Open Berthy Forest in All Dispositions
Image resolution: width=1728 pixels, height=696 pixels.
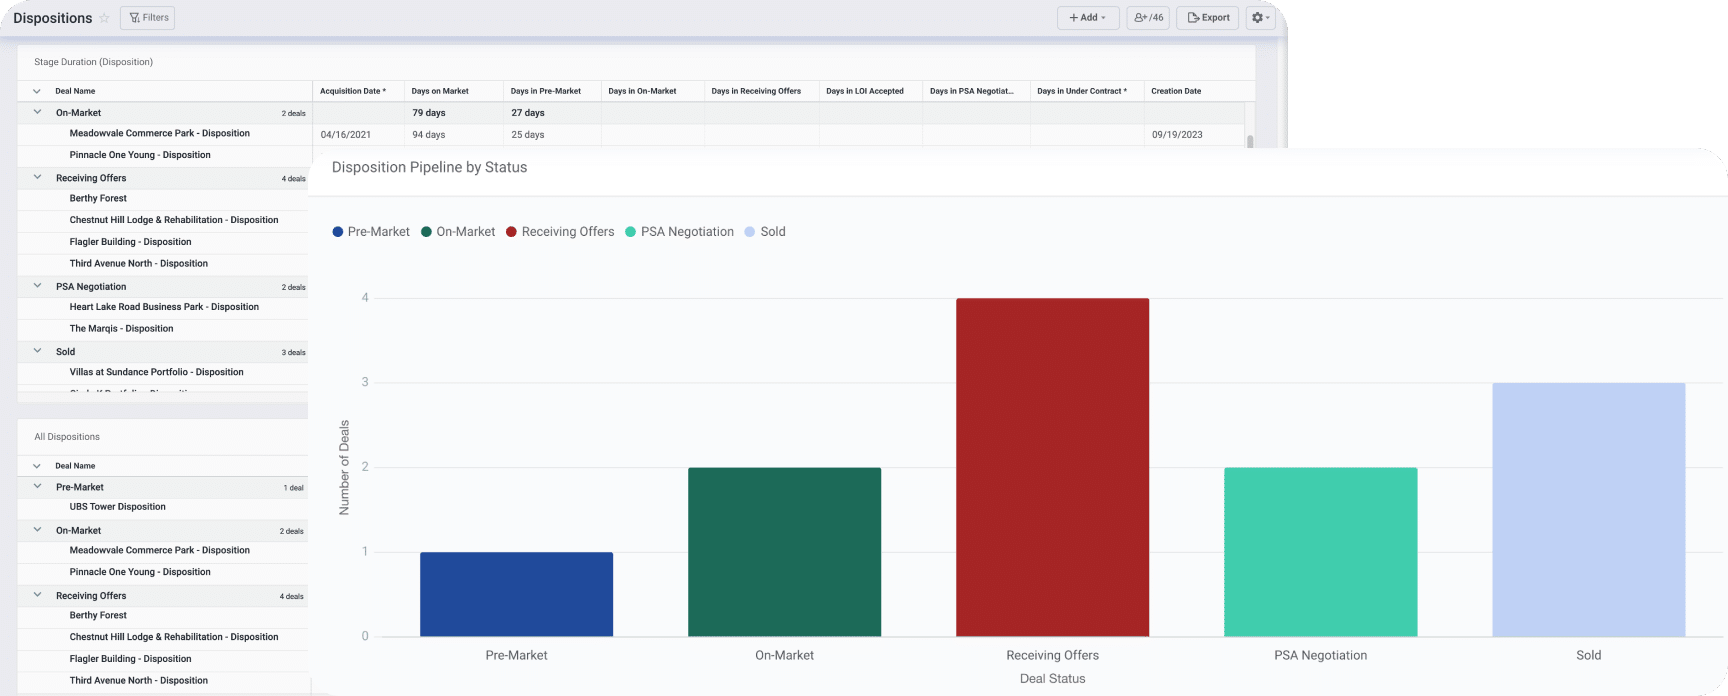(98, 615)
